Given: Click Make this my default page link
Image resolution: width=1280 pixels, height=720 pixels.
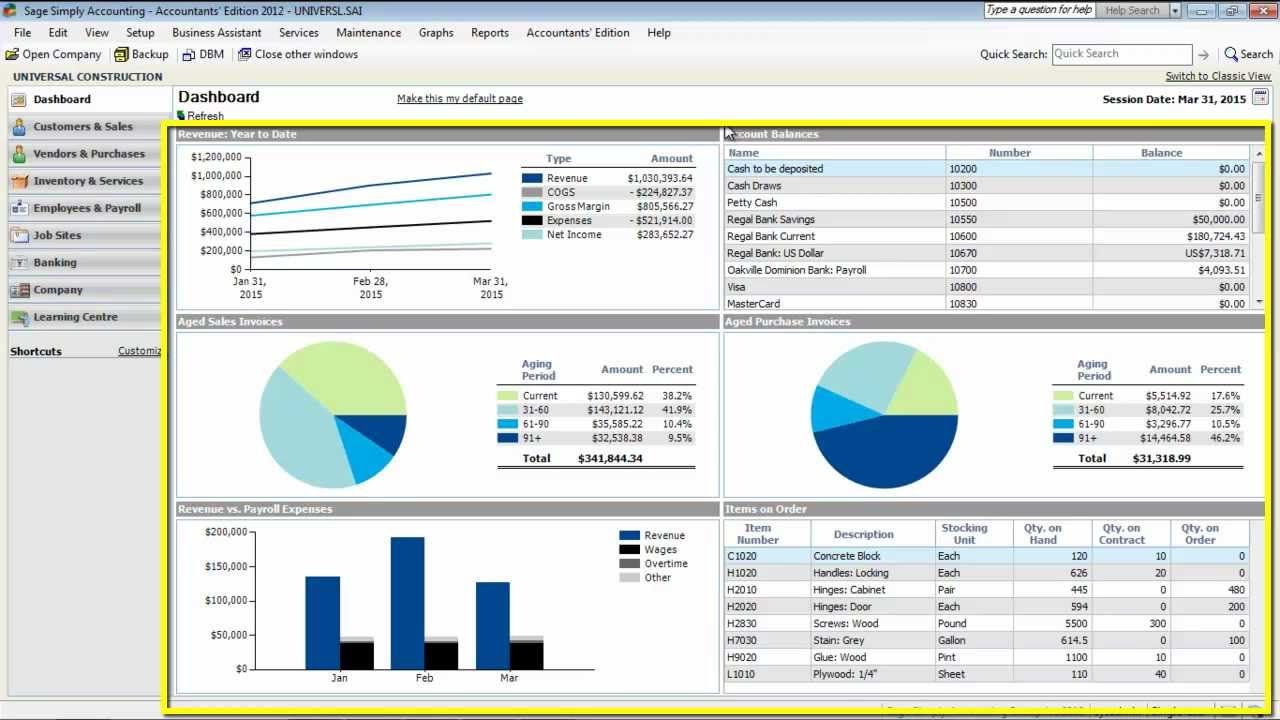Looking at the screenshot, I should click(x=460, y=98).
